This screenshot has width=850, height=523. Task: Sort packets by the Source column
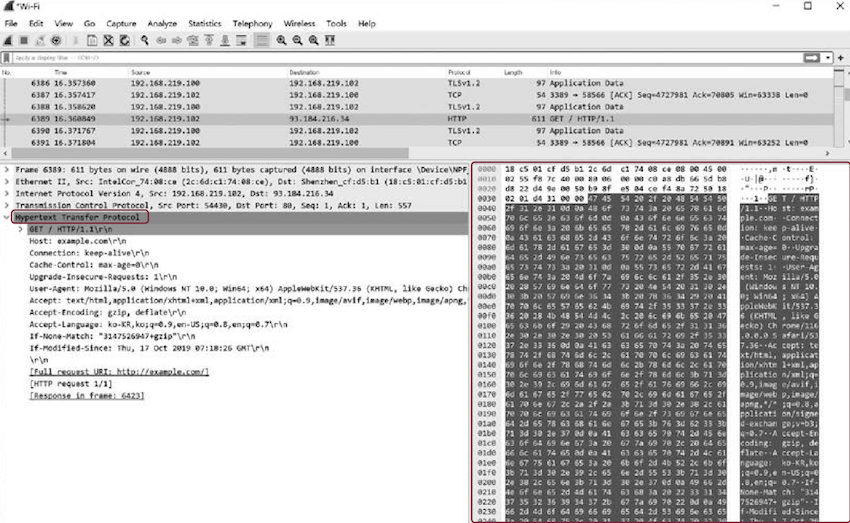click(140, 72)
